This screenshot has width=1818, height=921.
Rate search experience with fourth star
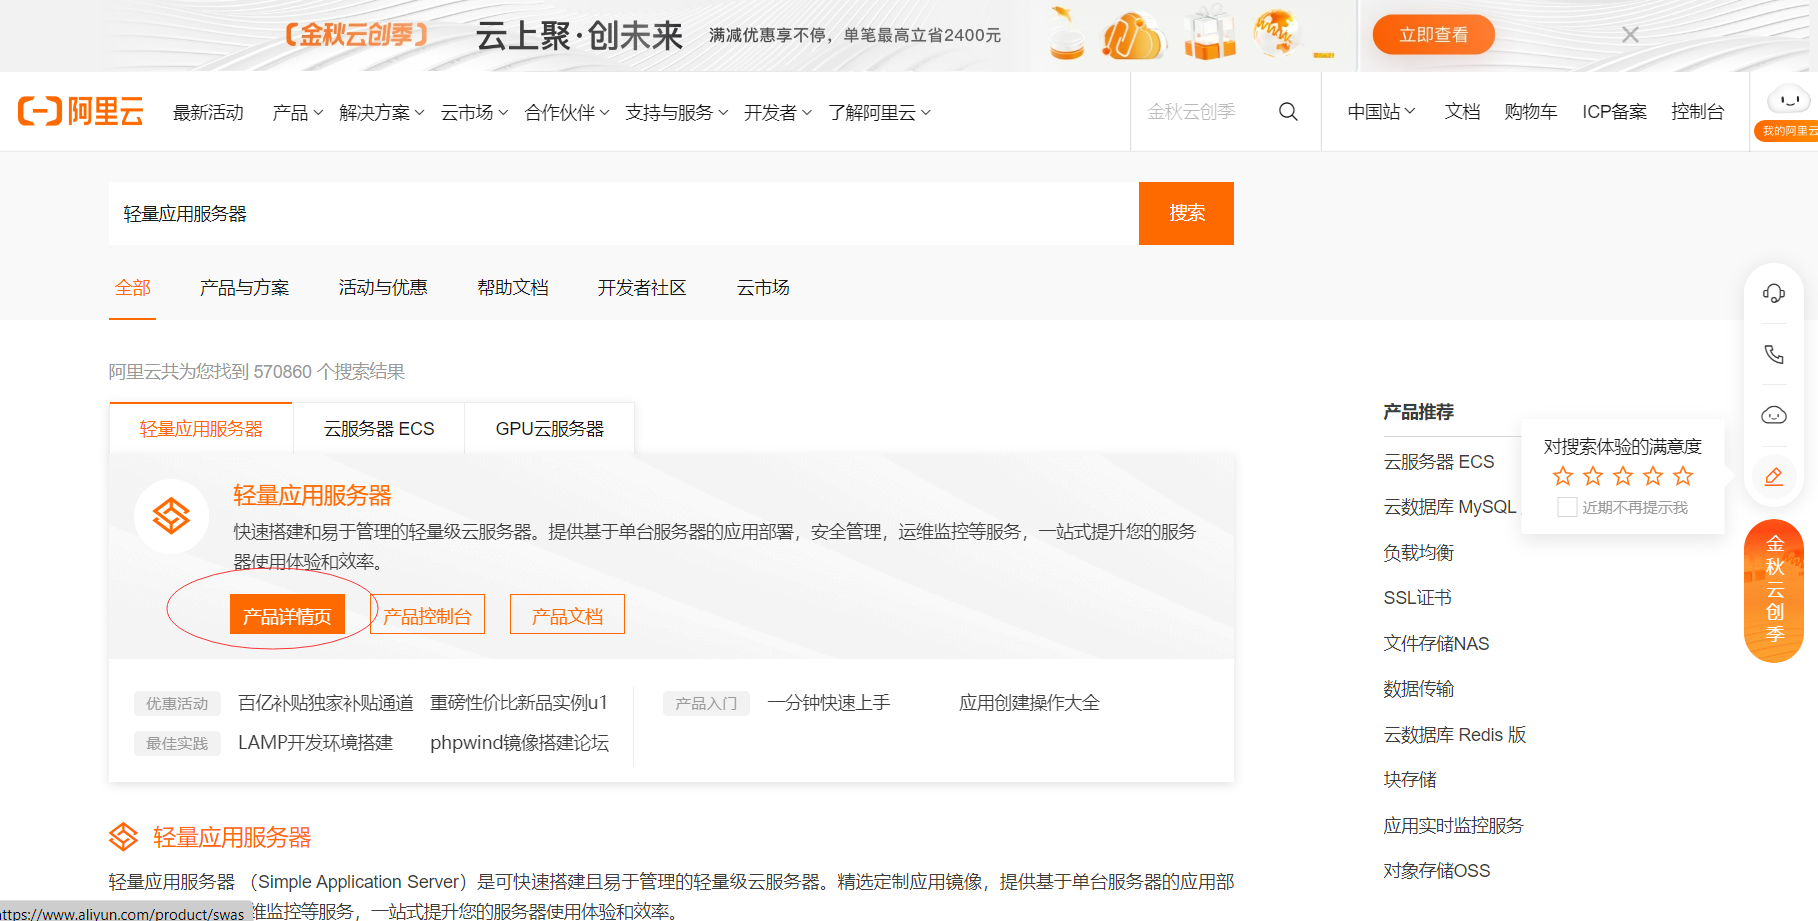(1653, 476)
